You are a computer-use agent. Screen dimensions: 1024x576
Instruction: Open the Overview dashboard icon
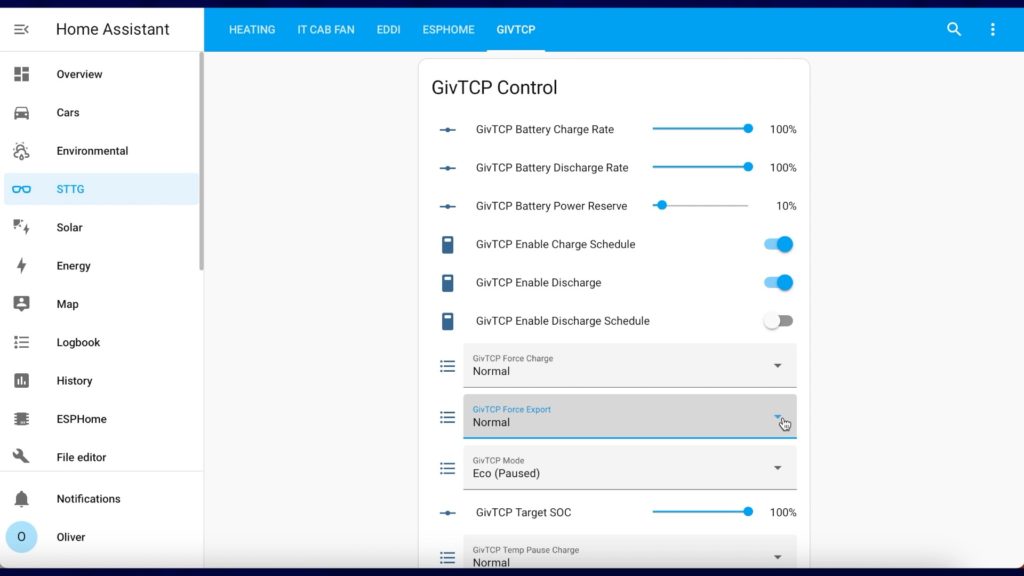22,74
